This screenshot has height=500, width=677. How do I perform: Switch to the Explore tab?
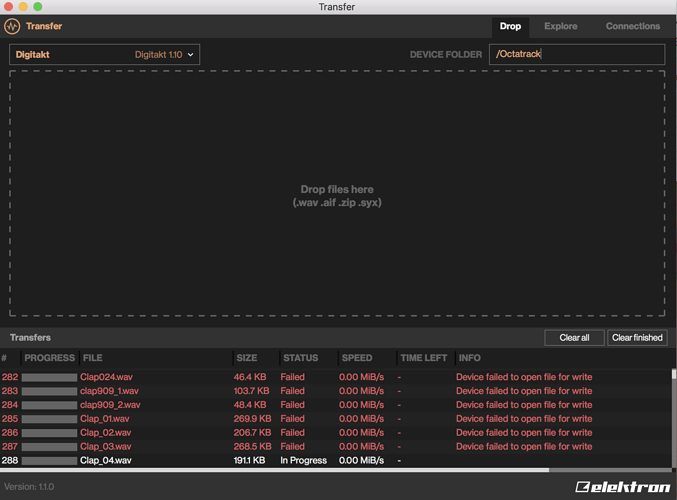pyautogui.click(x=560, y=27)
